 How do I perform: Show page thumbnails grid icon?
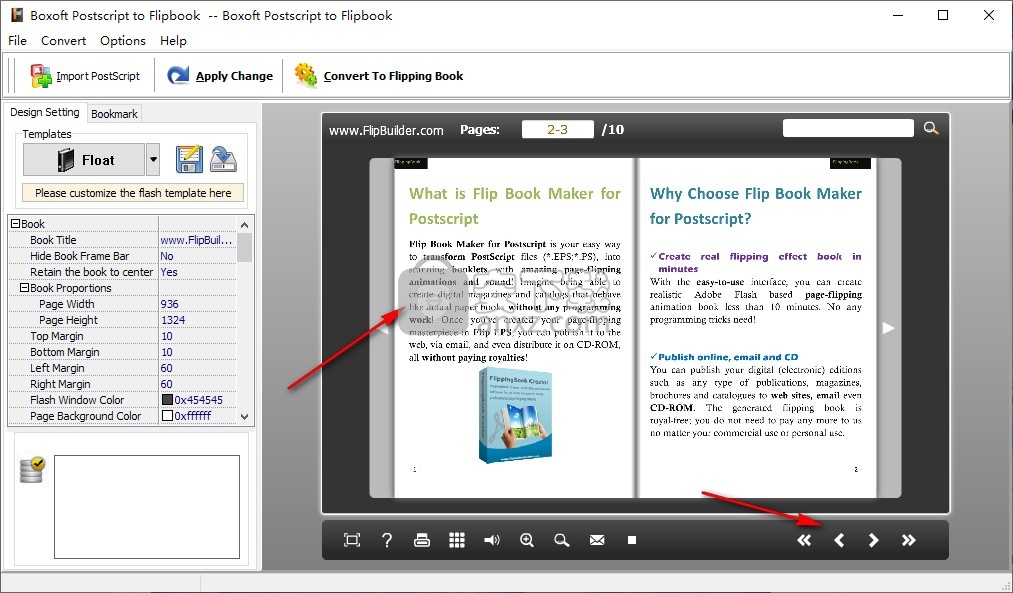(x=457, y=540)
